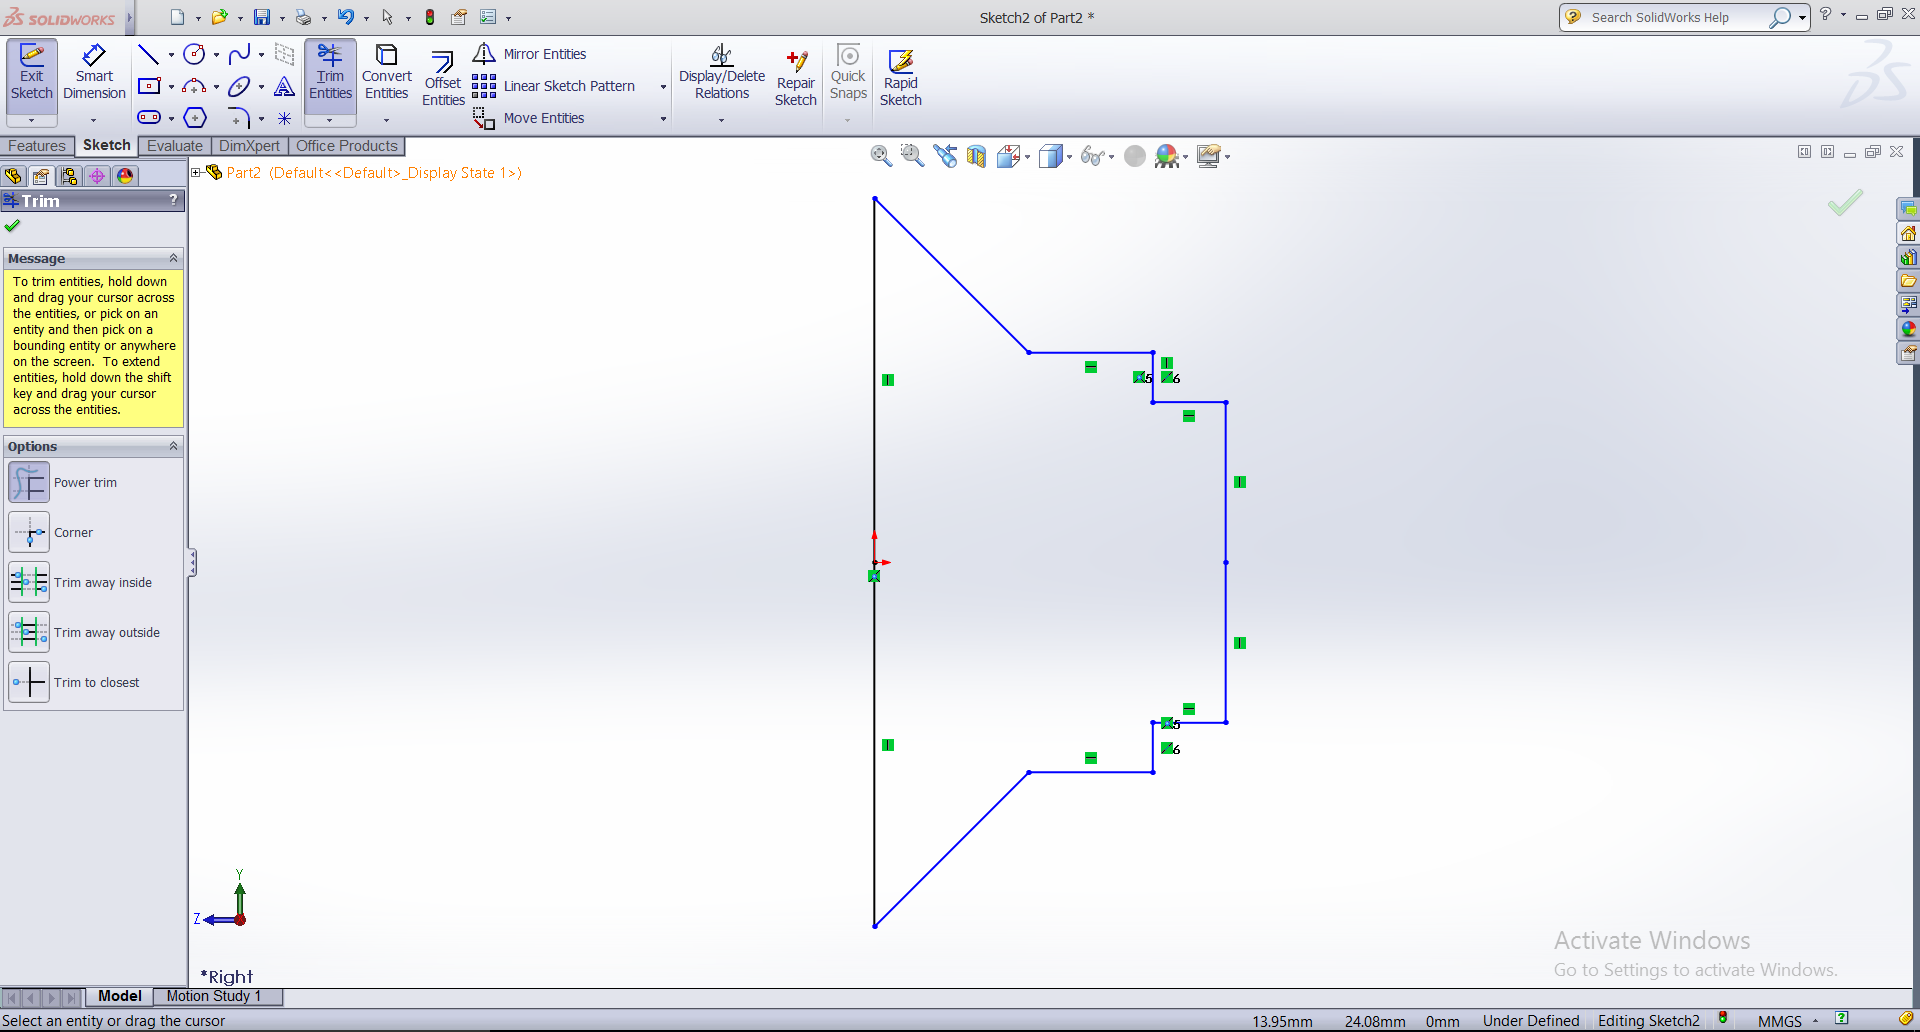Open the Appearances task pane icon

[x=1908, y=329]
